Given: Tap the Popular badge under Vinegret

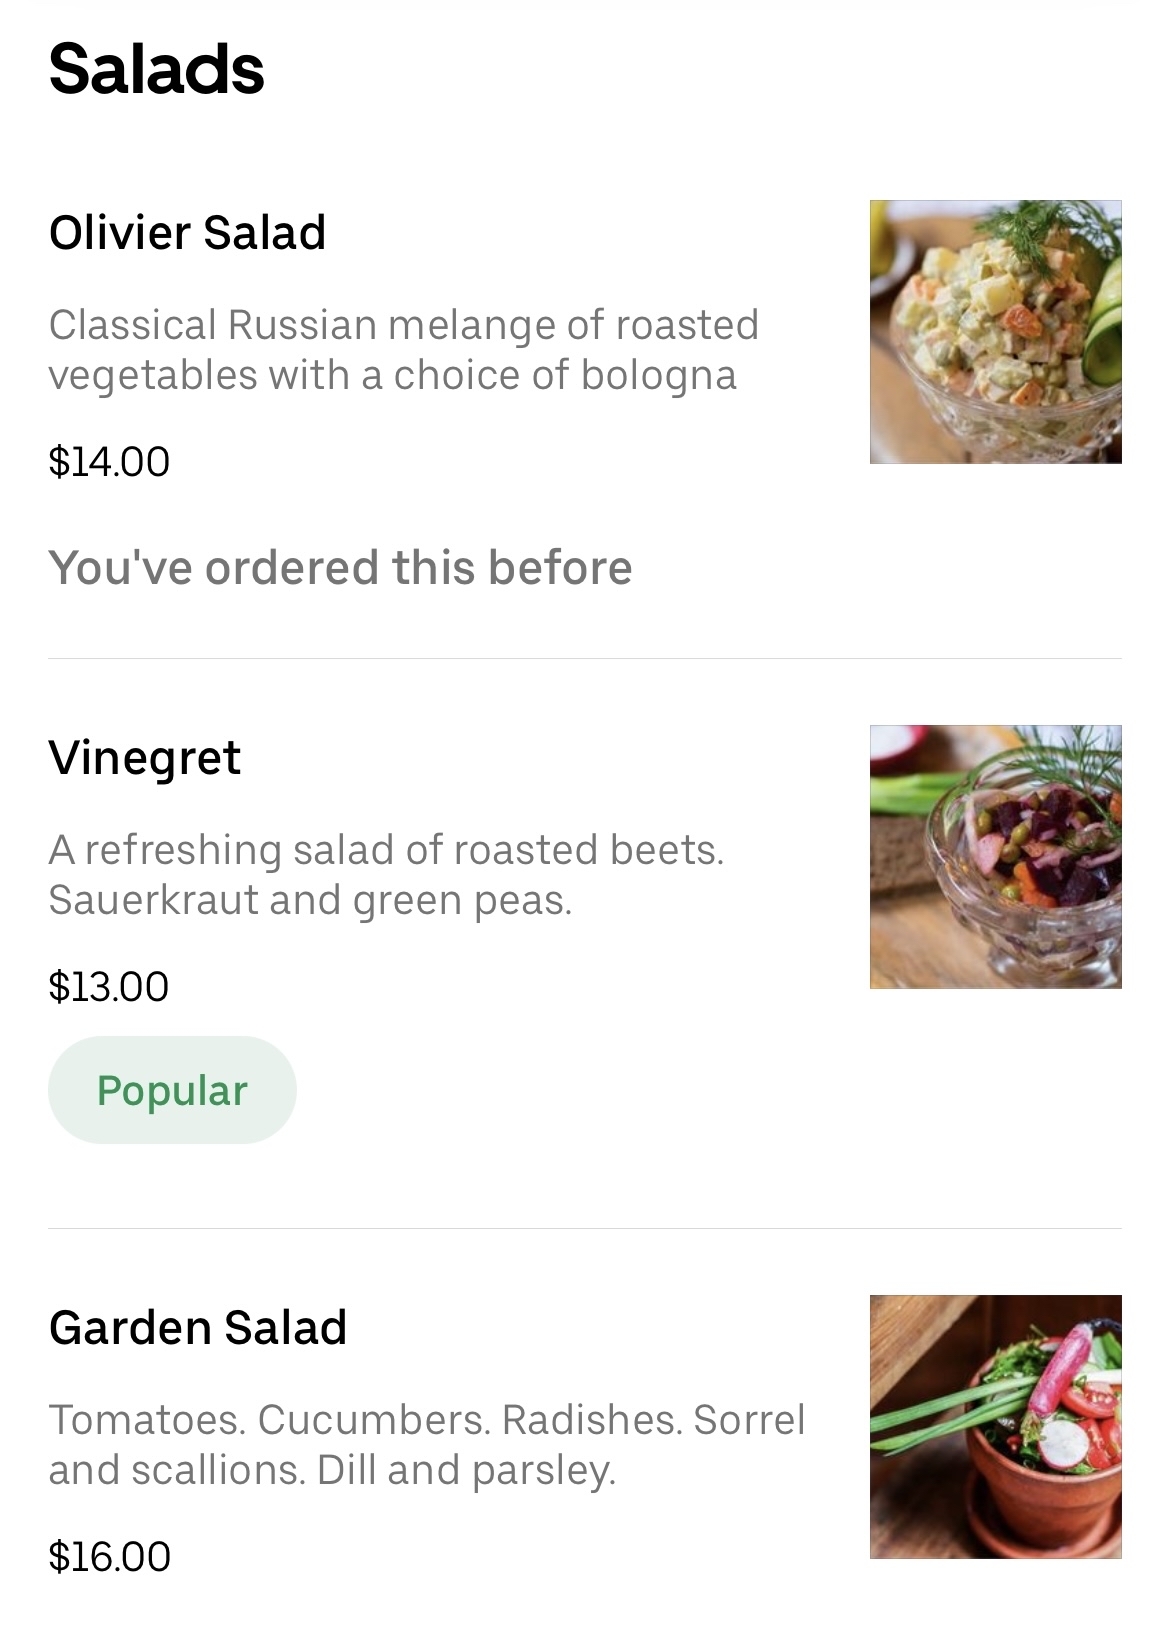Looking at the screenshot, I should 172,1090.
